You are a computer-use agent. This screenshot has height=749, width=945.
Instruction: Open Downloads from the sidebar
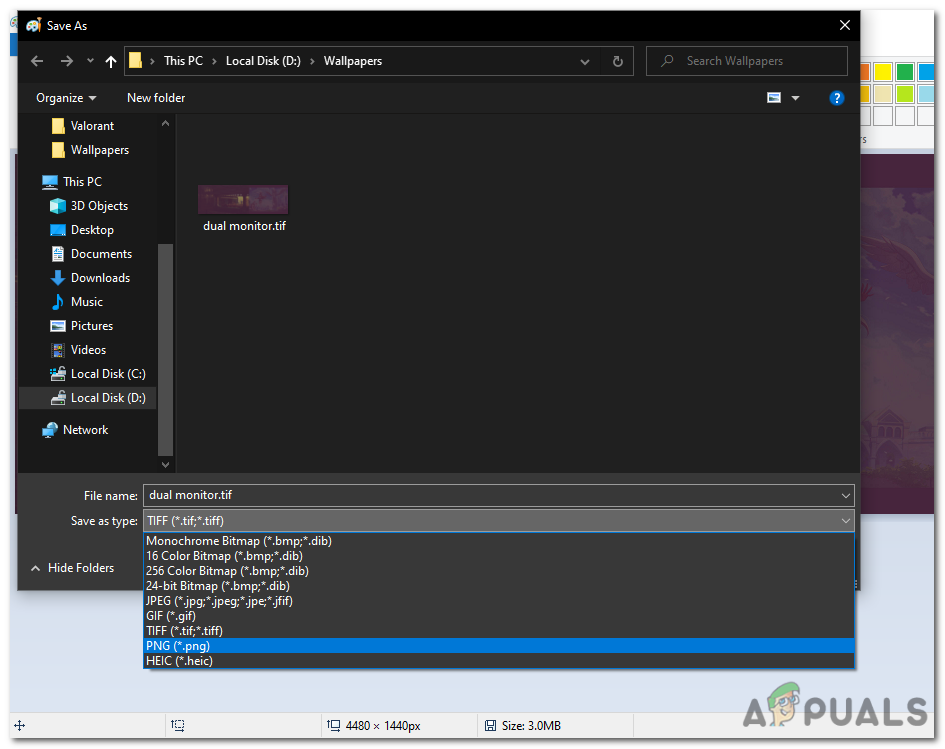(x=100, y=277)
